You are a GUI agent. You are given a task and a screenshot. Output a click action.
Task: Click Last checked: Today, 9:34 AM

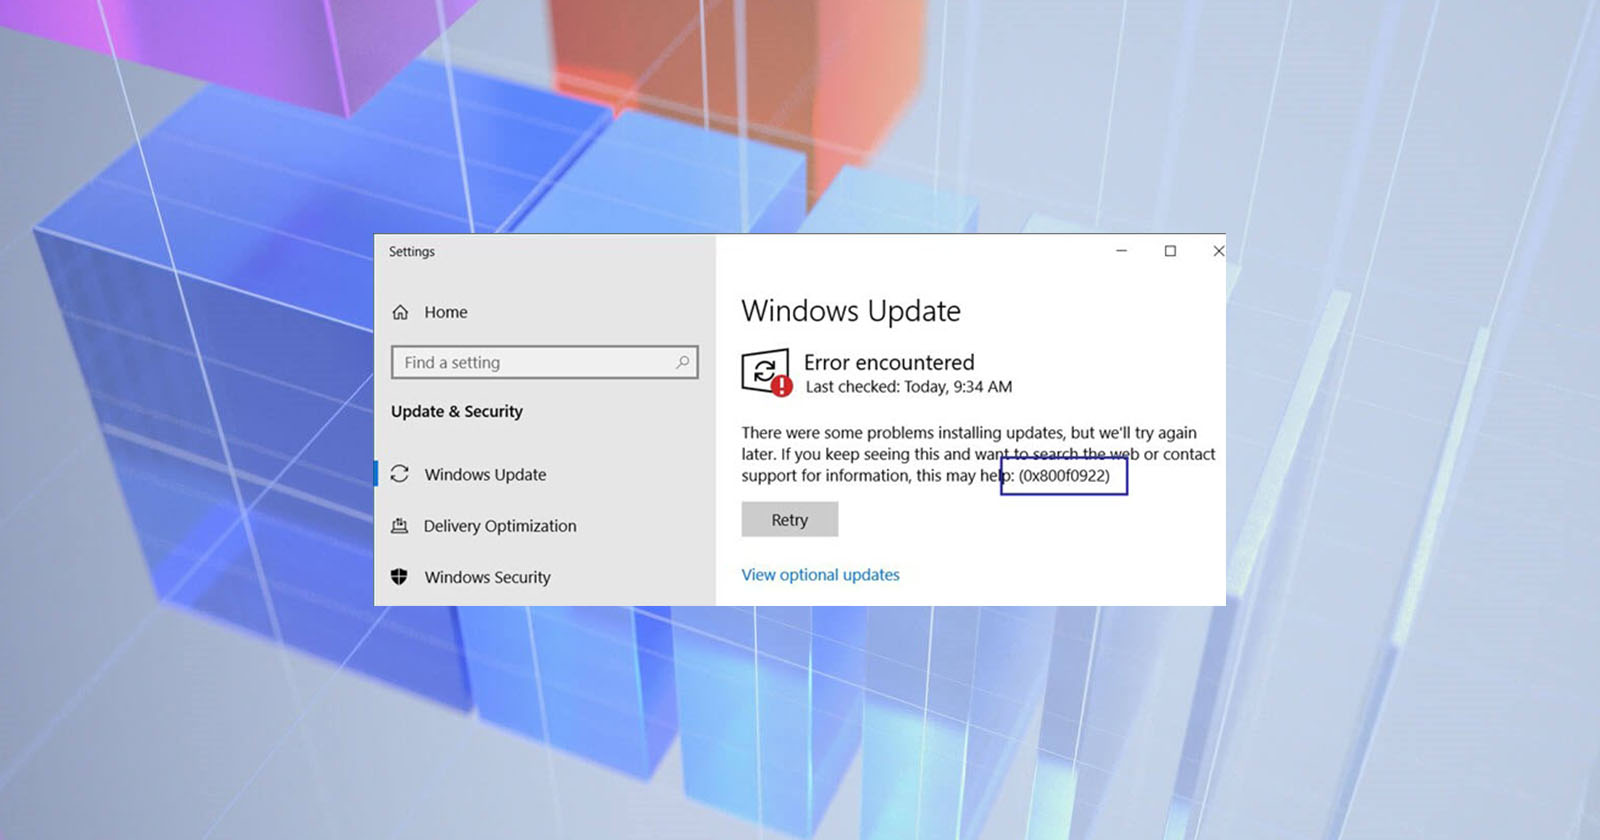pyautogui.click(x=908, y=387)
